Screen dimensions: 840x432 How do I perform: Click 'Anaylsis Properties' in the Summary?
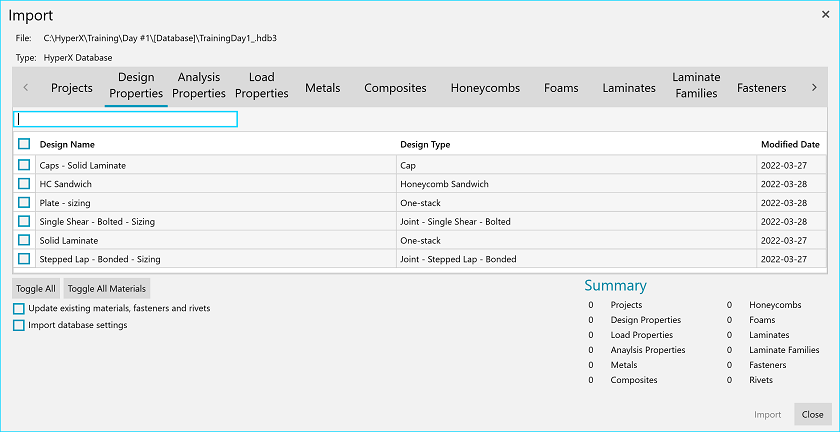pos(648,350)
